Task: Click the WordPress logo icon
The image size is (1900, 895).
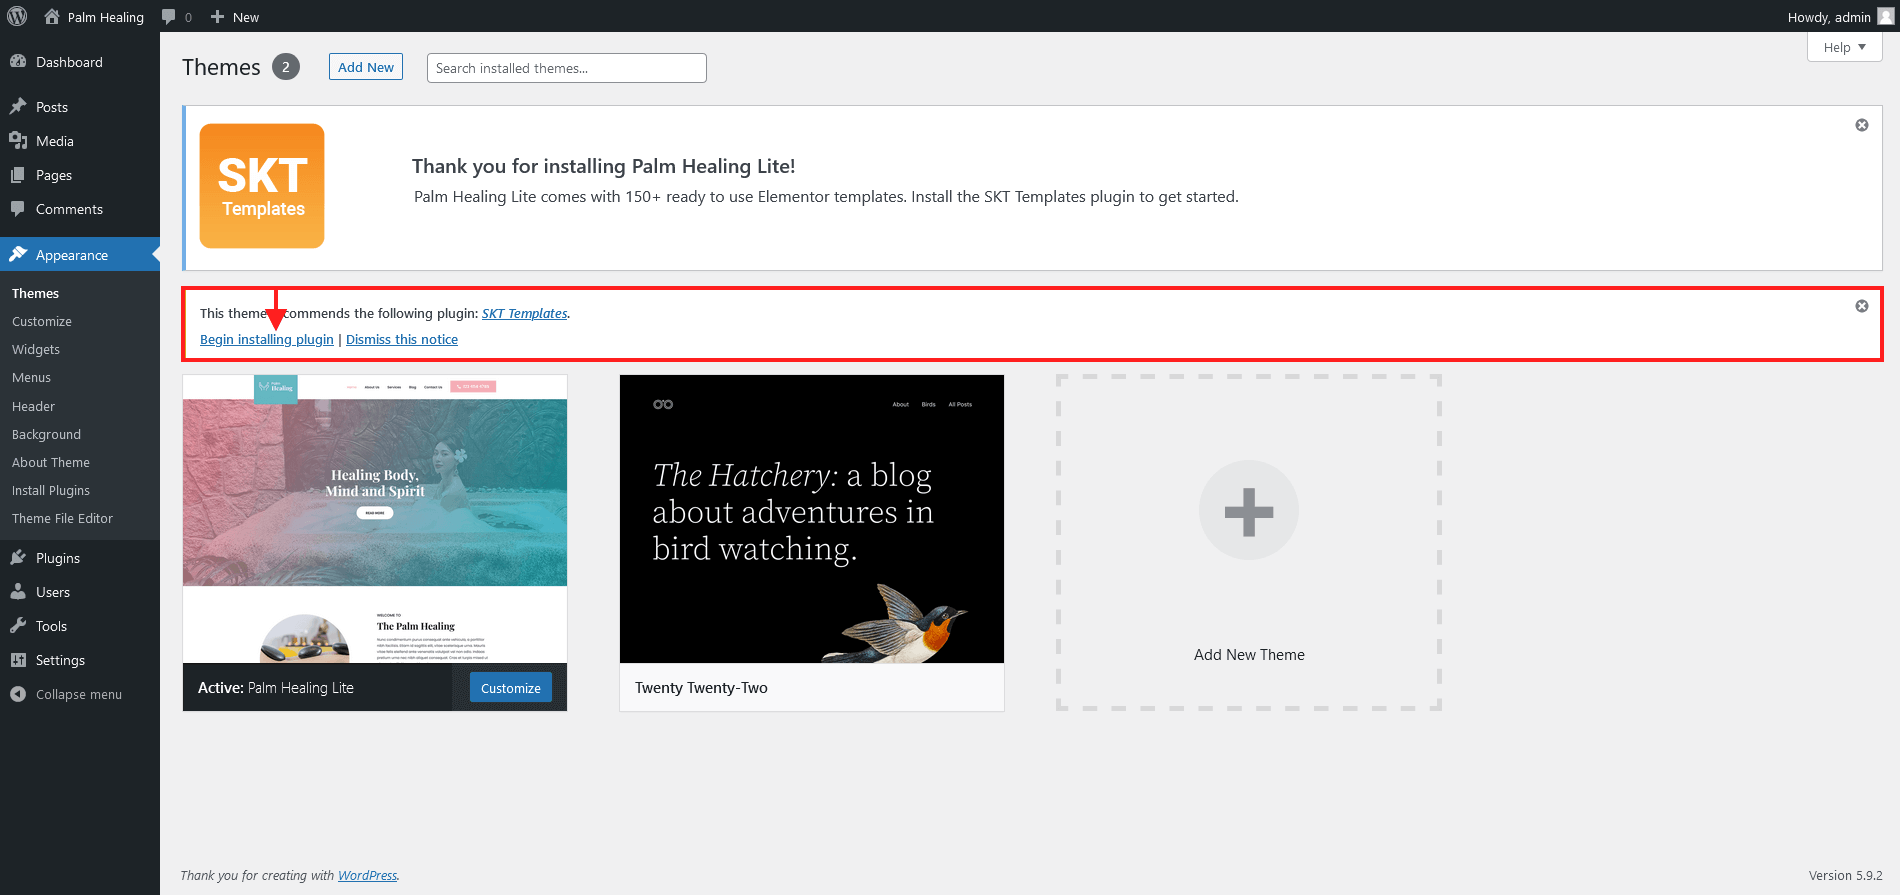Action: (x=17, y=16)
